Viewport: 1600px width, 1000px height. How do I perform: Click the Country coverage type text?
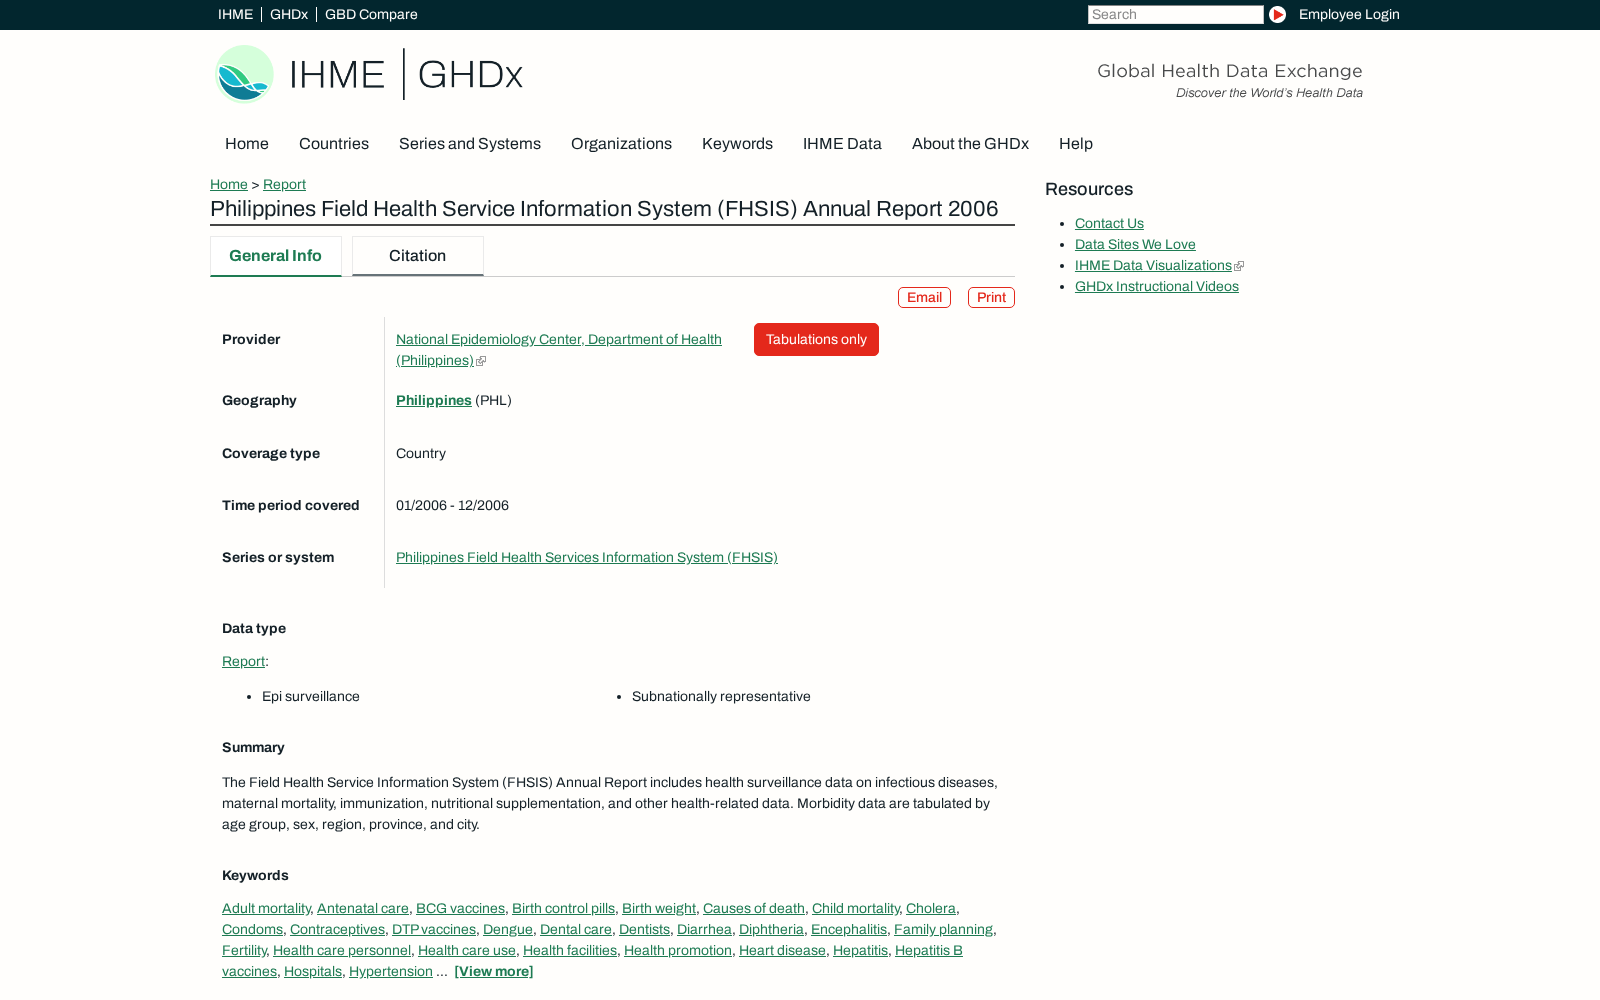(x=421, y=453)
